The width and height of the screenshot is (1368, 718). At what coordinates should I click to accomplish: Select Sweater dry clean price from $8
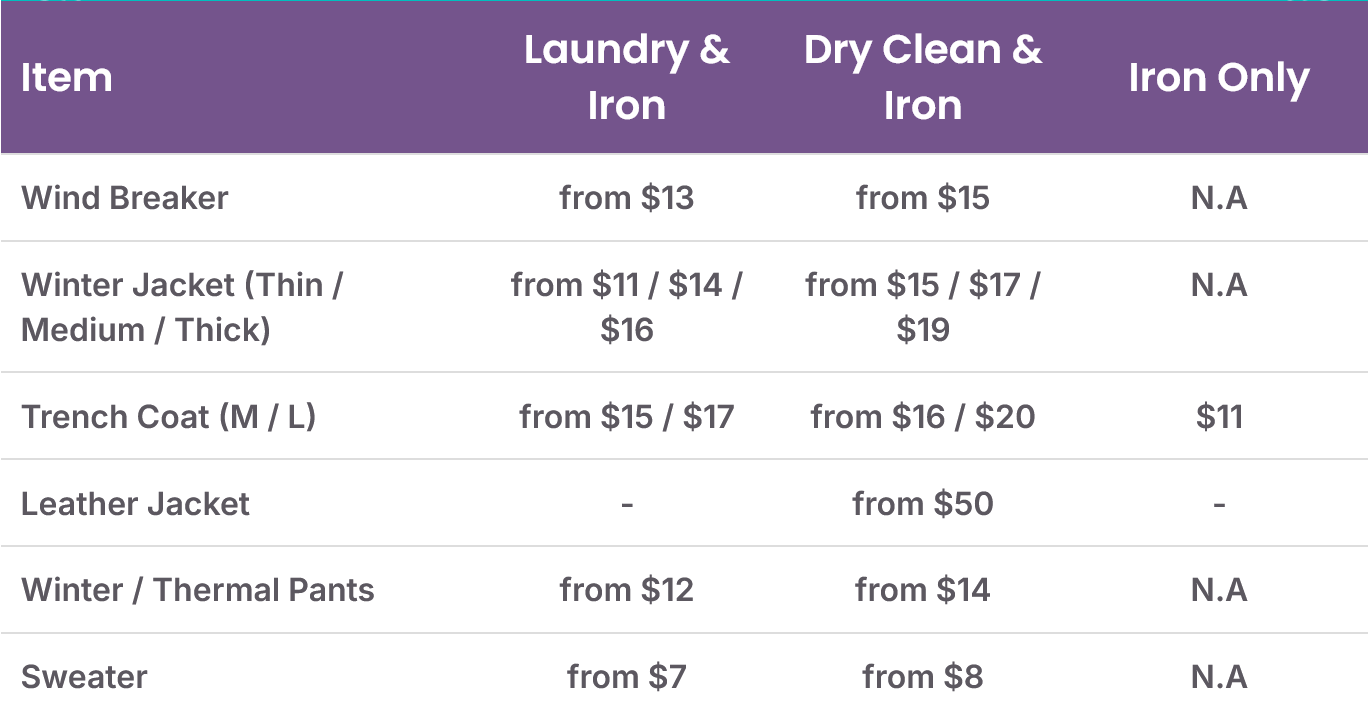923,677
